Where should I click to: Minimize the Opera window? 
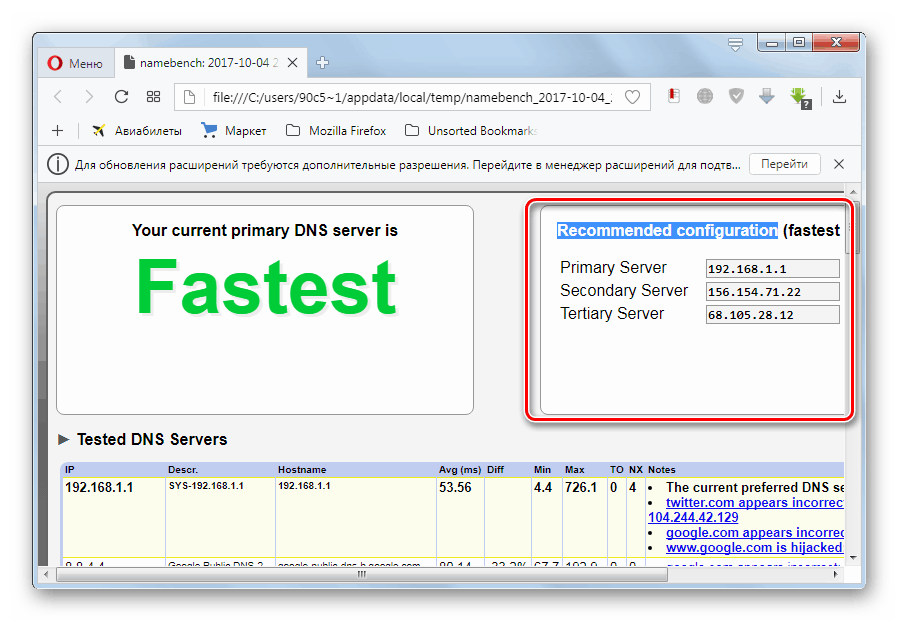772,43
